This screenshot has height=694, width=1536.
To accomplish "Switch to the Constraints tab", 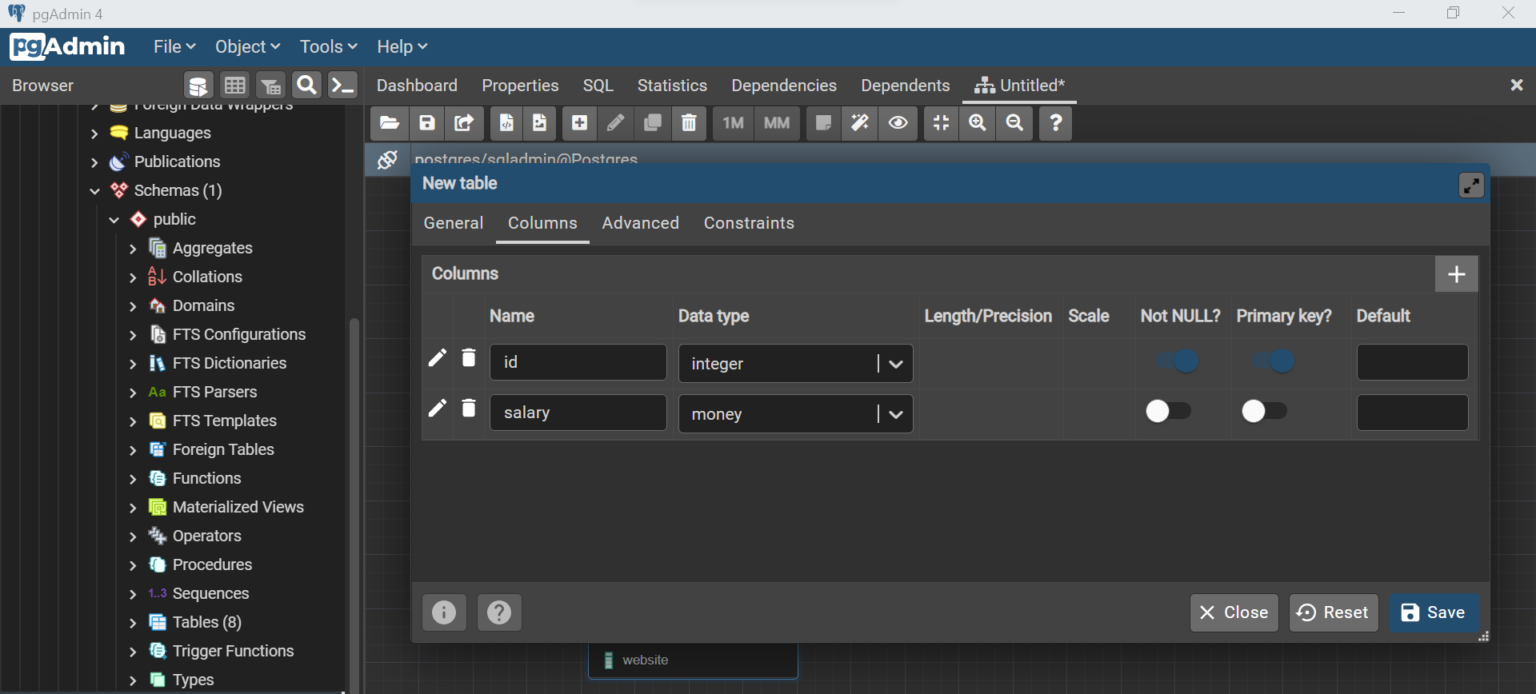I will 748,223.
